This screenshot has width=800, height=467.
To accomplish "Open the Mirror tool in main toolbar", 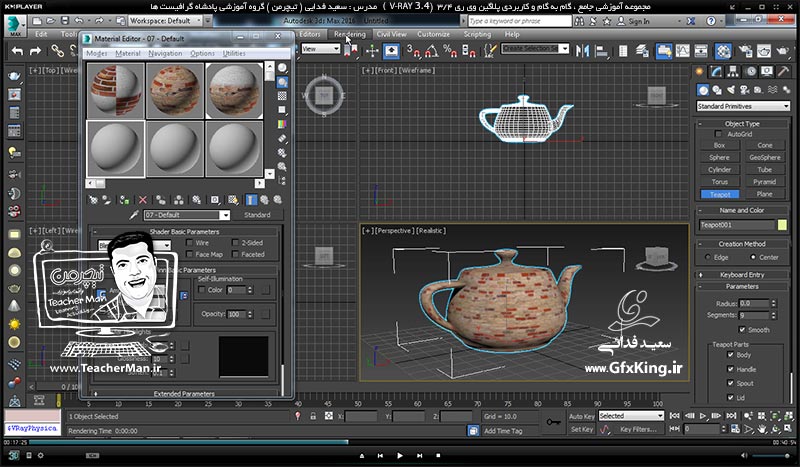I will tap(582, 51).
